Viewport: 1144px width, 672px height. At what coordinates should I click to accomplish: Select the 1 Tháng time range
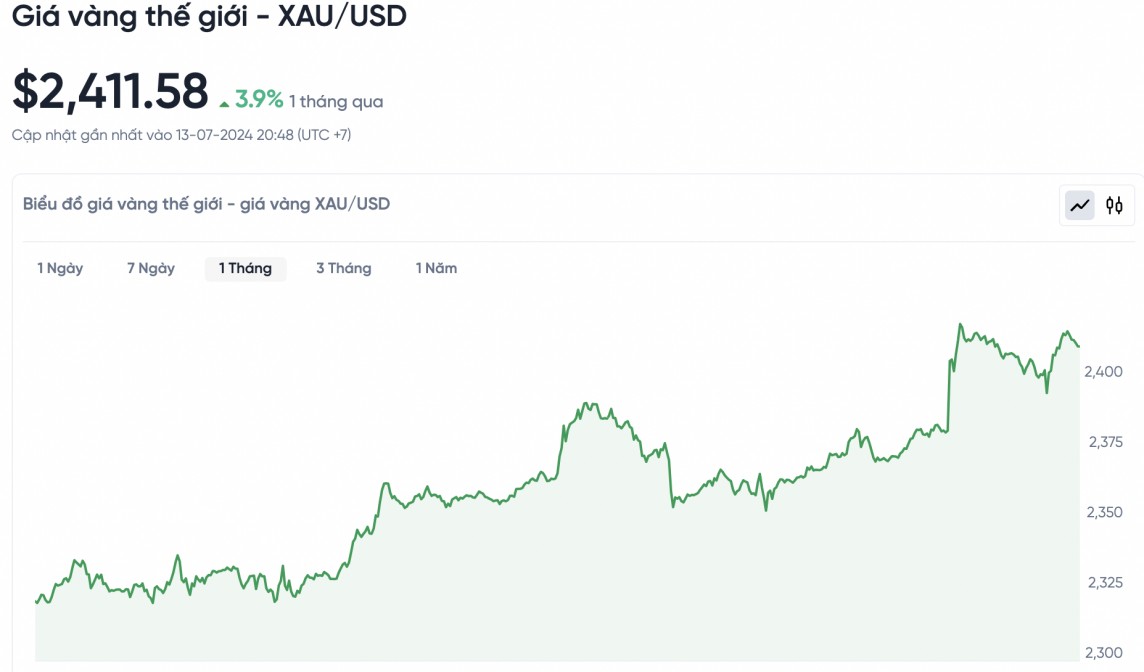pyautogui.click(x=245, y=268)
